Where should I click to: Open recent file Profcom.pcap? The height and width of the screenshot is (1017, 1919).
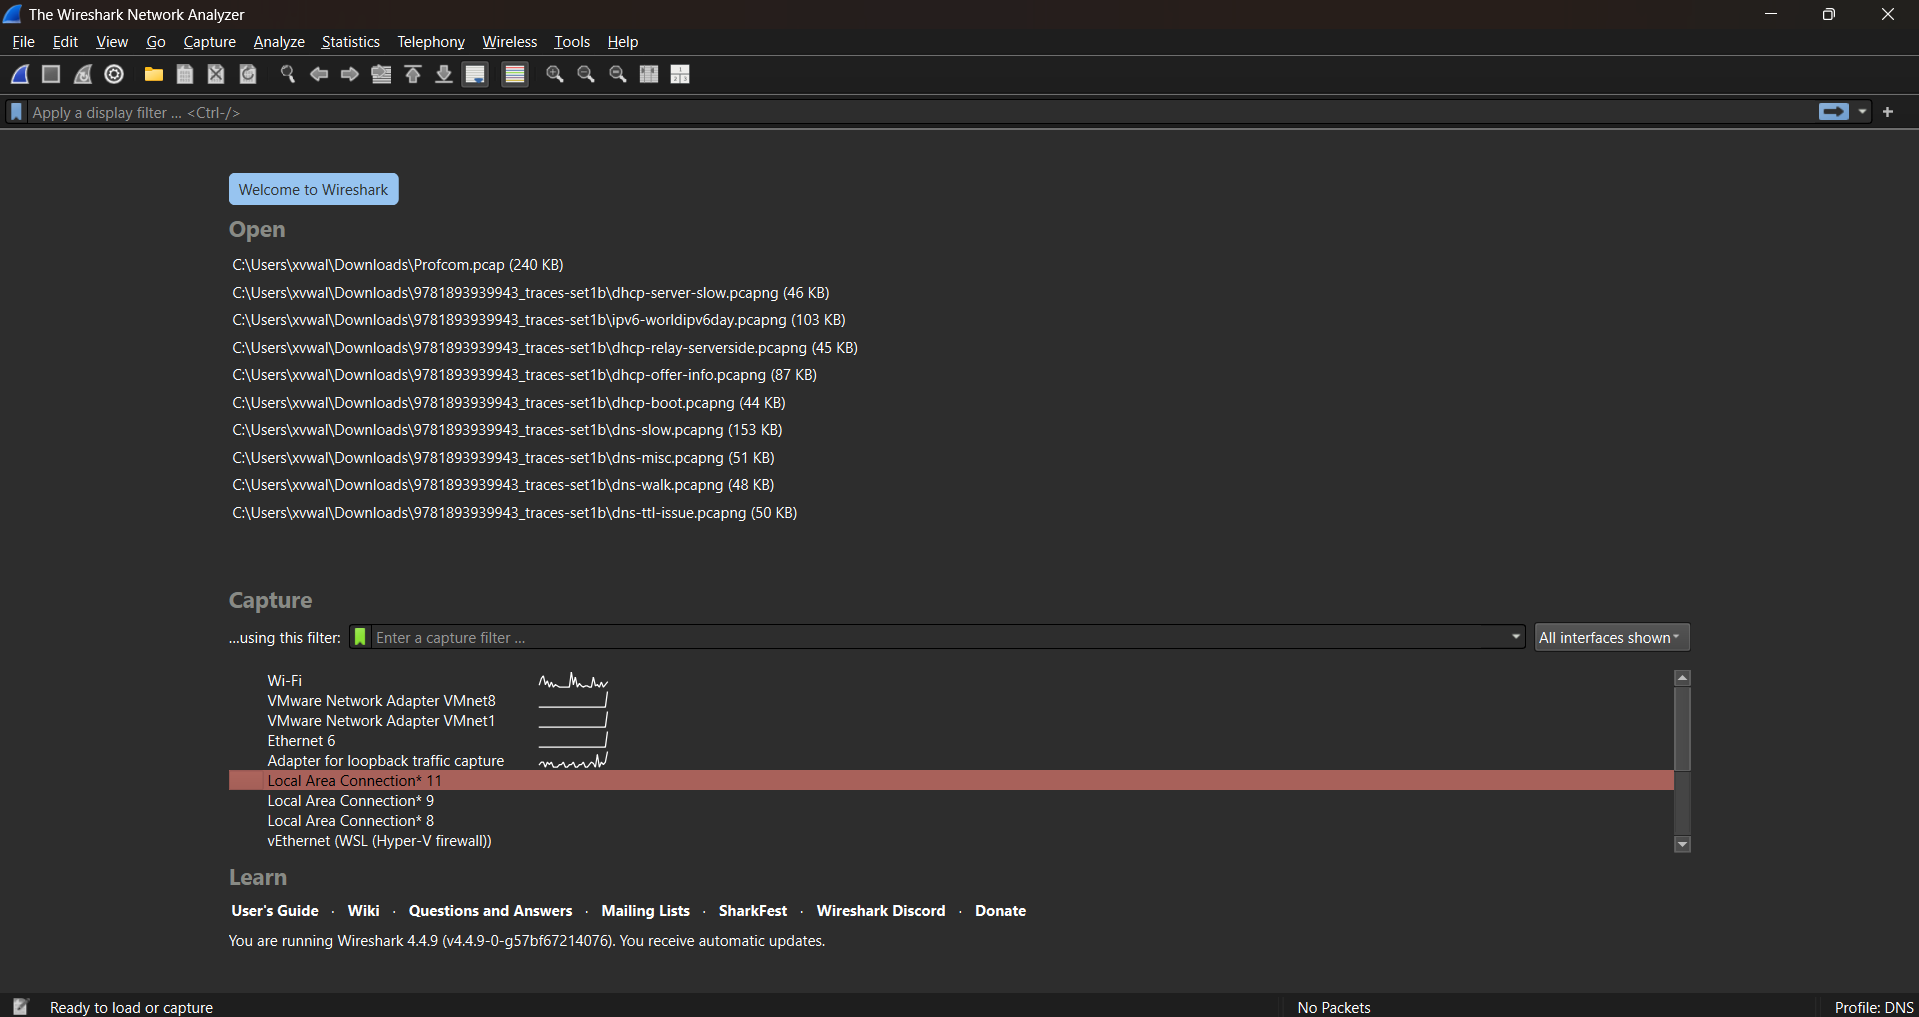pyautogui.click(x=398, y=265)
